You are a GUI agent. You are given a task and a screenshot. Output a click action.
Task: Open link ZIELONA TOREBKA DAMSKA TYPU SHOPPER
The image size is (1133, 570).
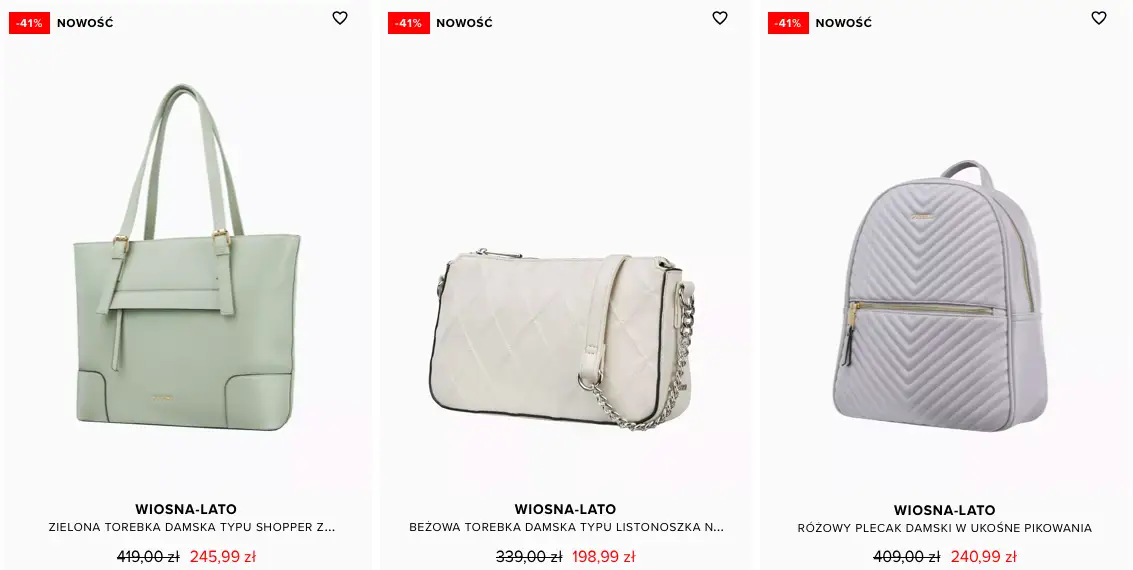191,527
